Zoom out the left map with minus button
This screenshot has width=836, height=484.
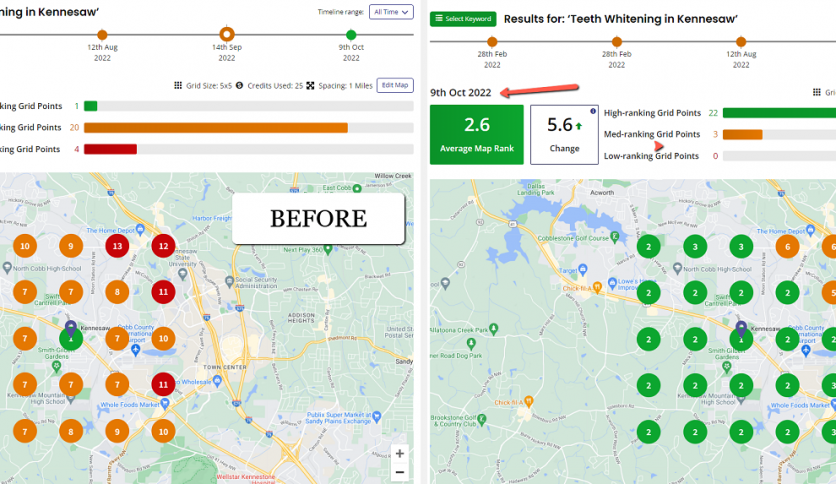point(400,472)
